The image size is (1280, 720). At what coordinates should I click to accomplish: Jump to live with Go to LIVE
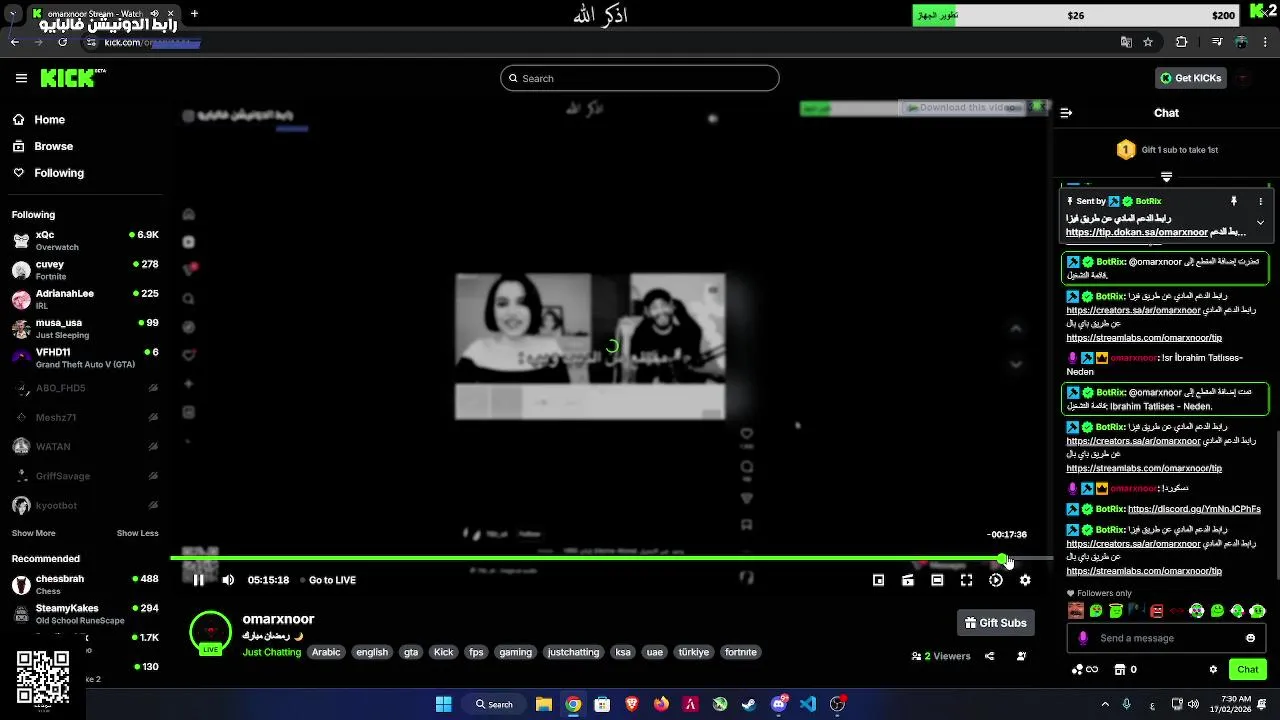(332, 580)
